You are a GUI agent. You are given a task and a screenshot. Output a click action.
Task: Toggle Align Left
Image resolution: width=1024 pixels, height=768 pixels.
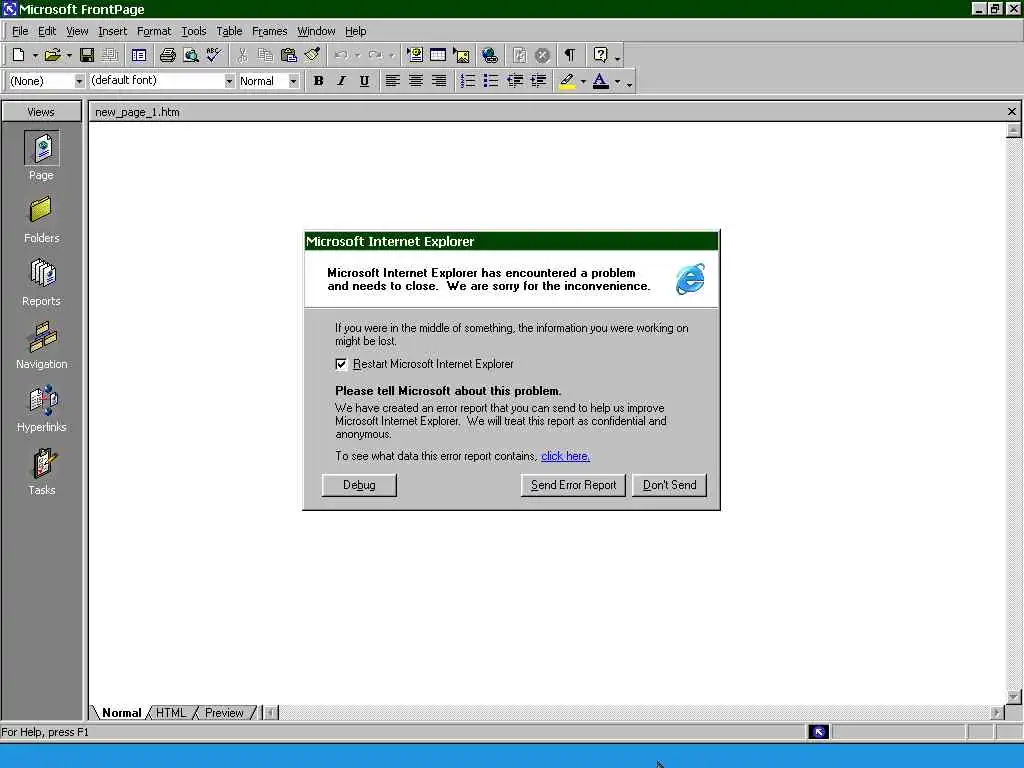392,81
